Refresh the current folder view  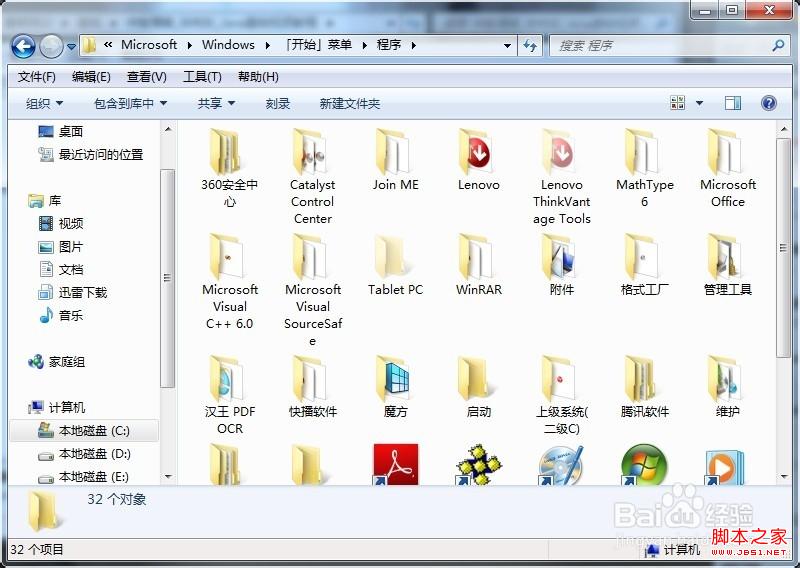(530, 46)
